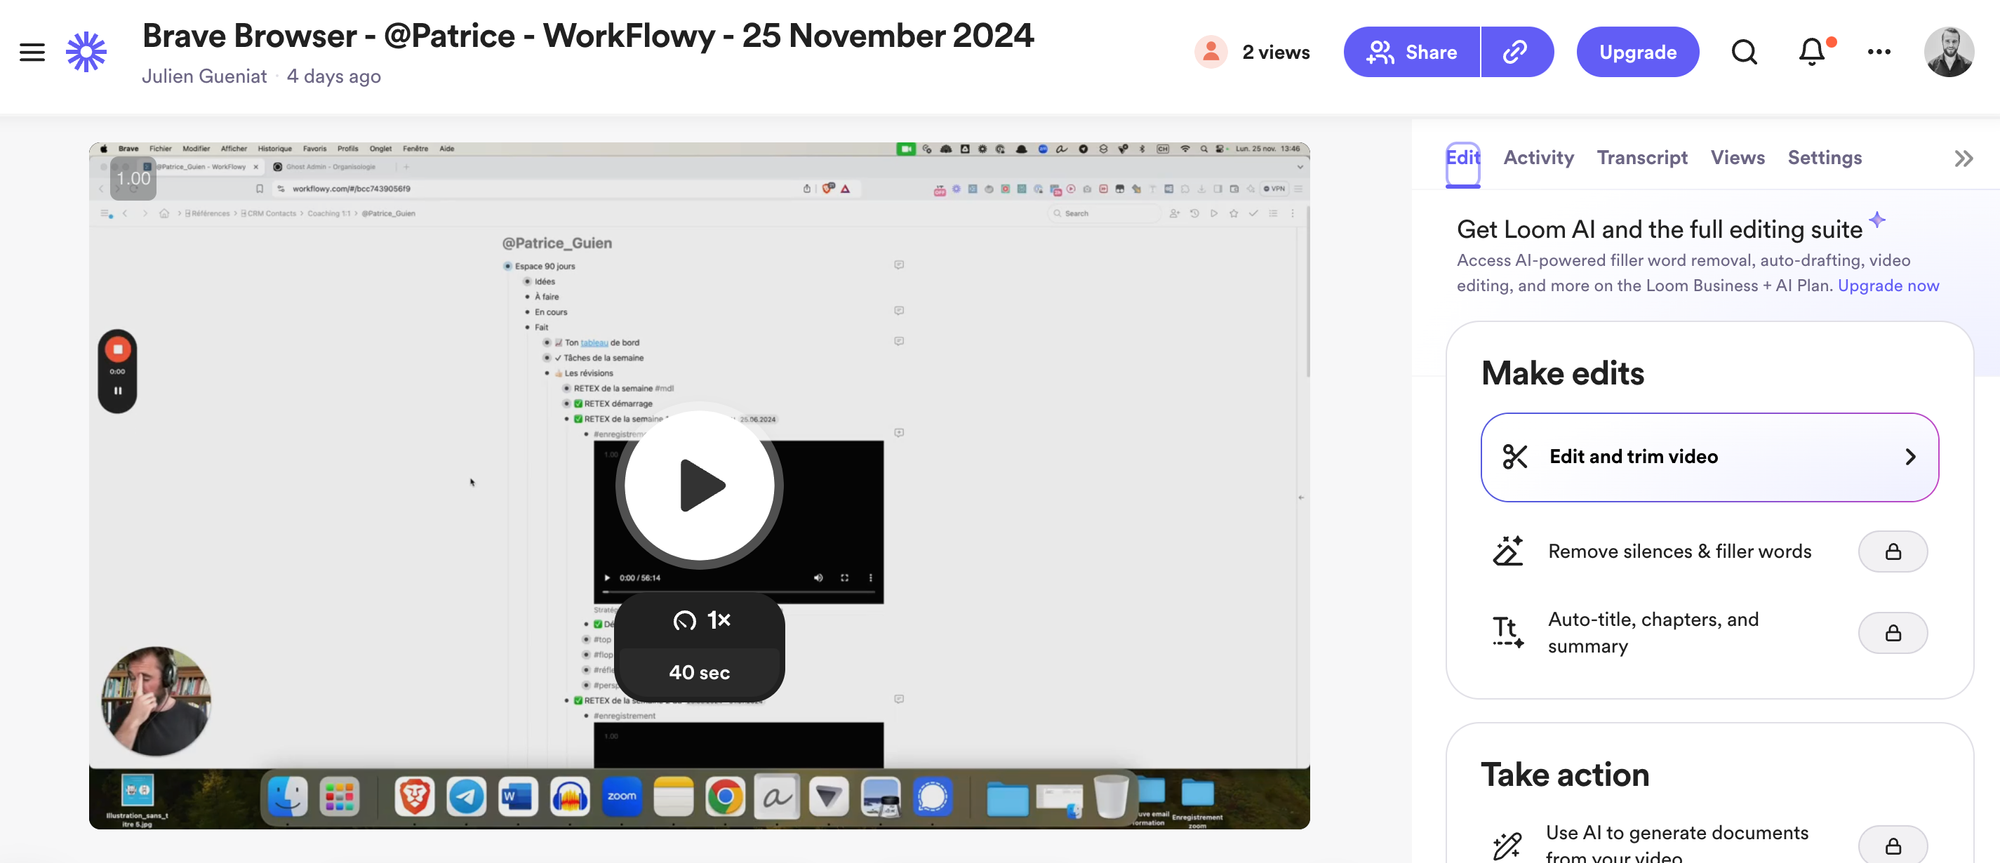Open notifications bell icon

coord(1812,52)
